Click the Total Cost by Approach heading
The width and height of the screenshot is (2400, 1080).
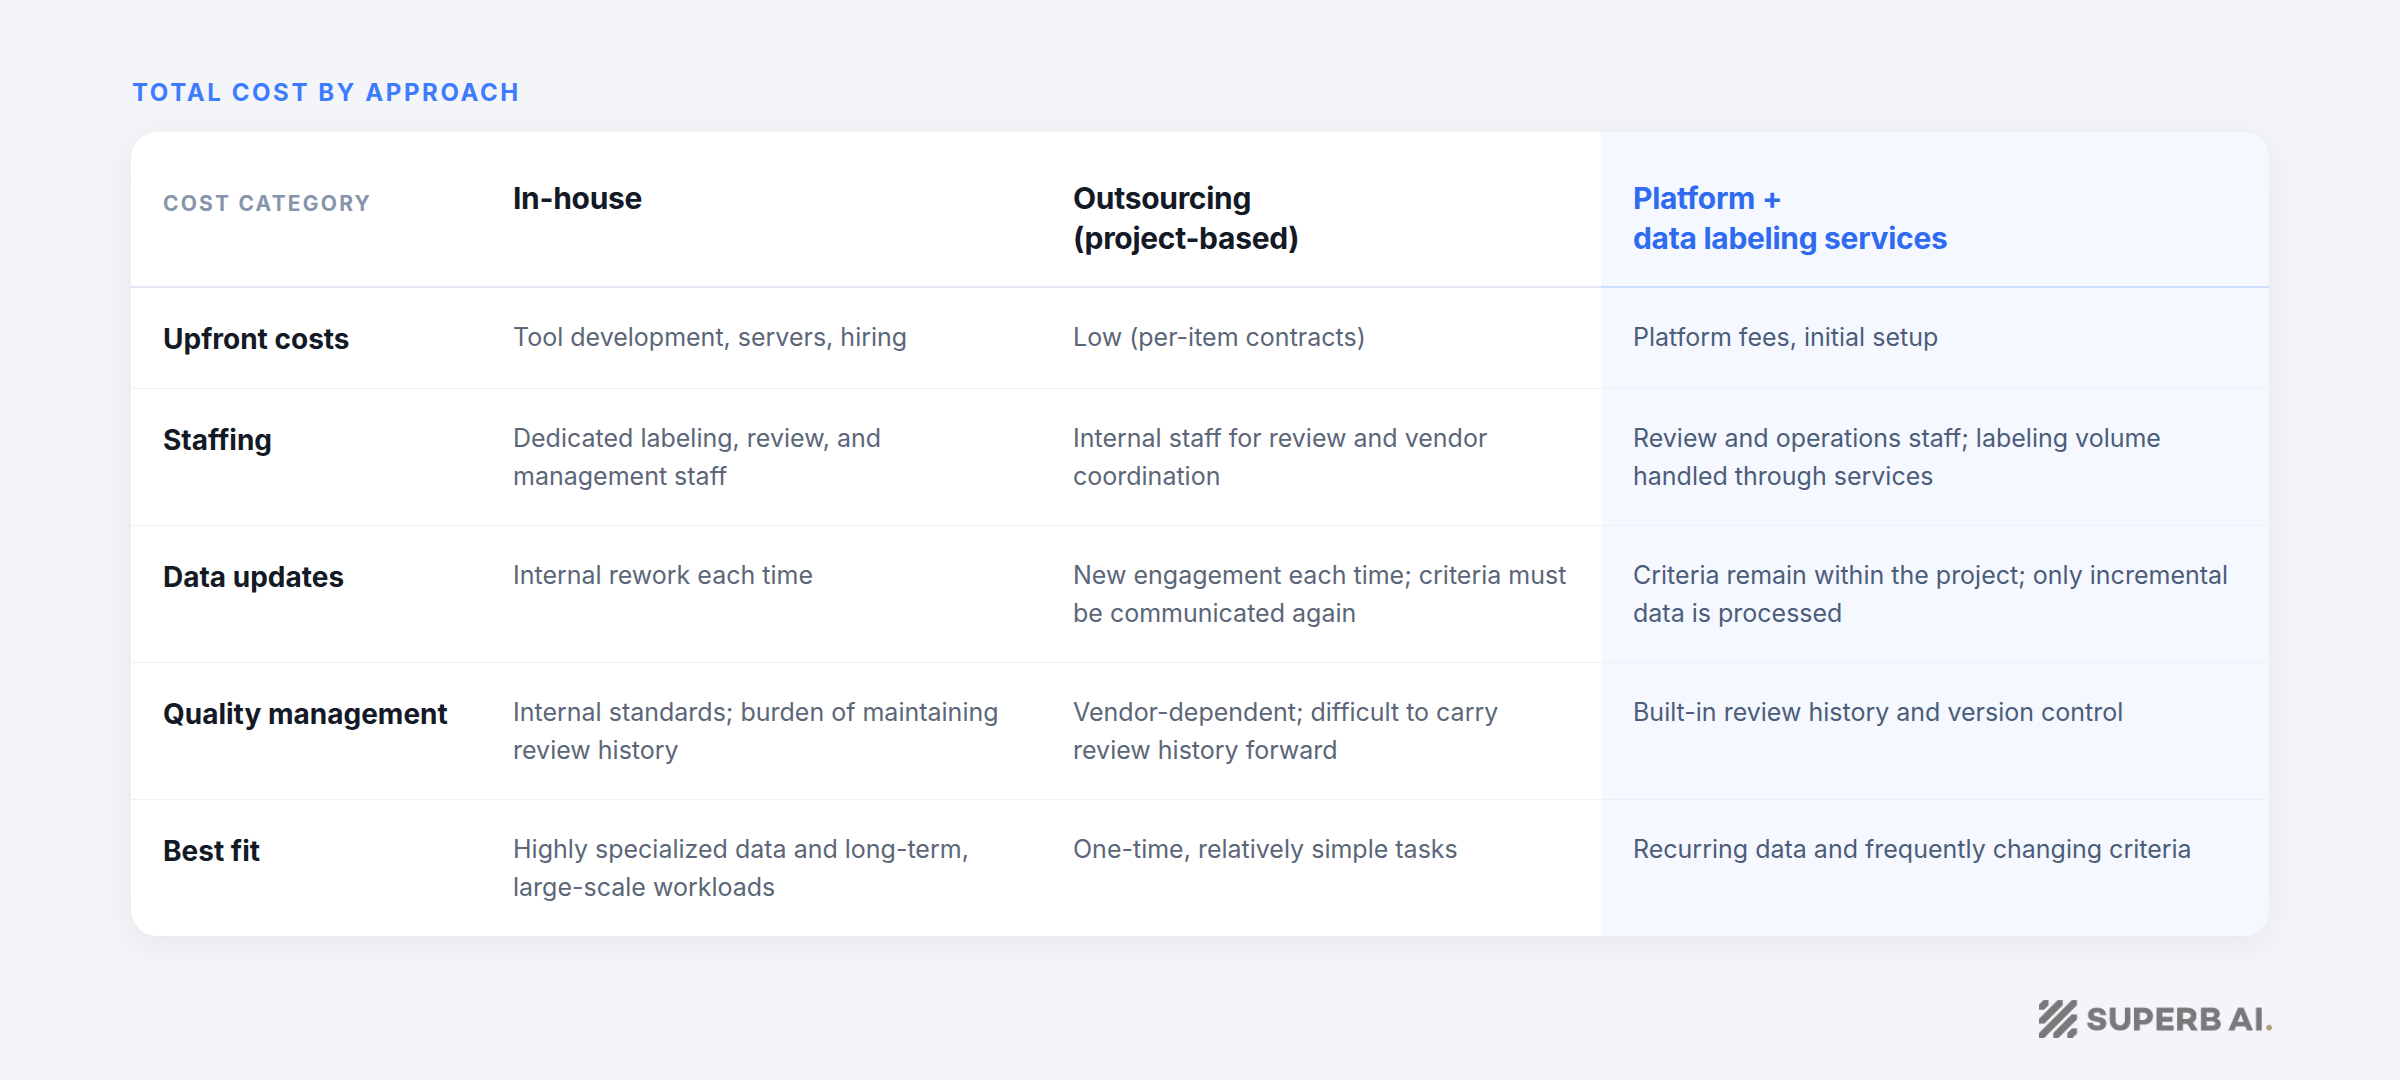326,92
